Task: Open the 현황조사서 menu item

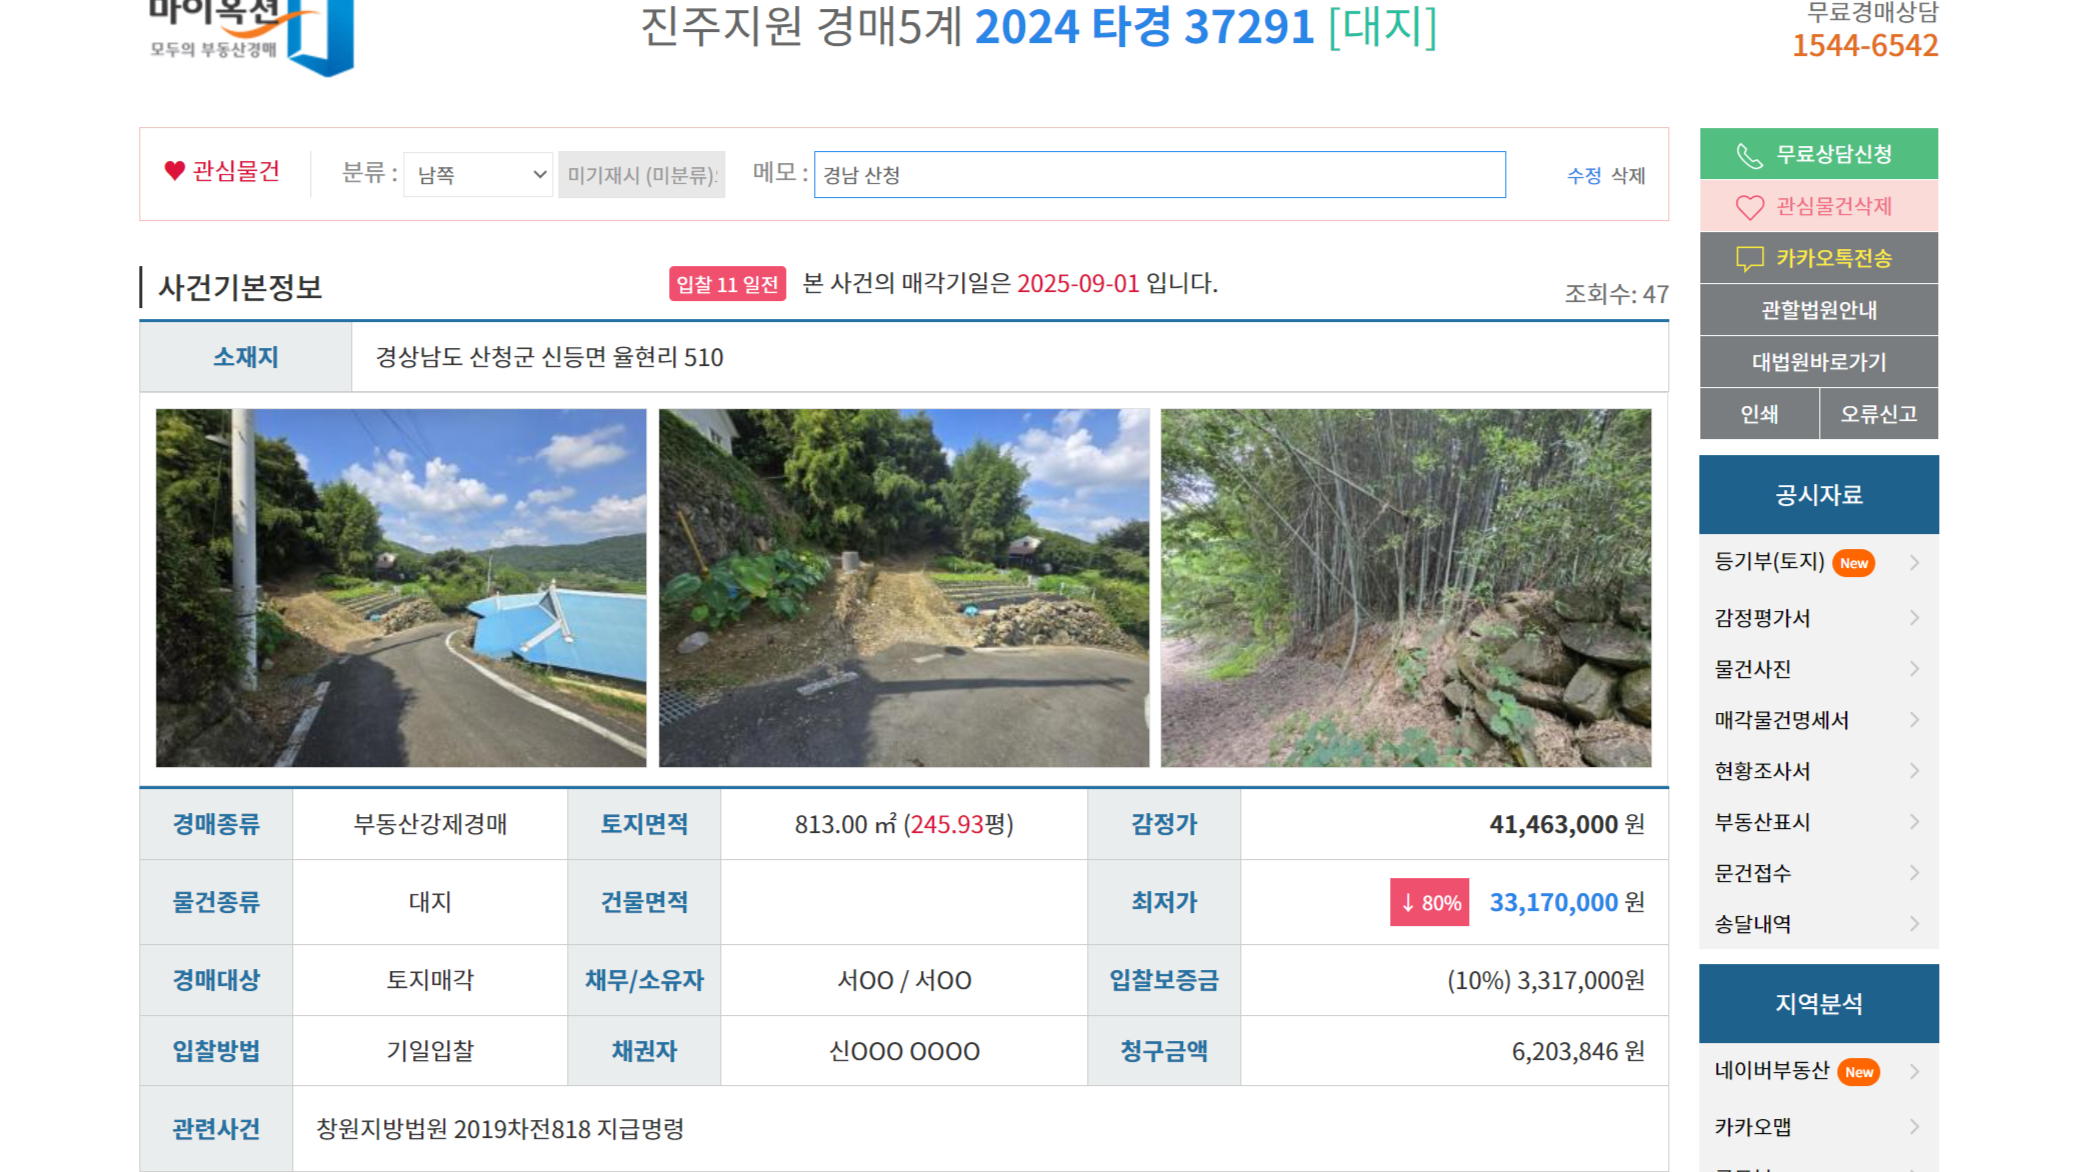Action: (1818, 771)
